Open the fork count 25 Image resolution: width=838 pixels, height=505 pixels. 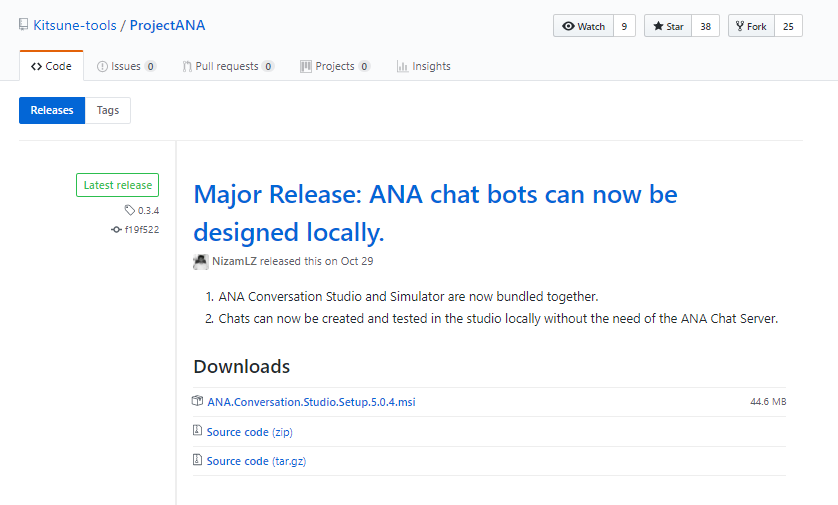click(x=788, y=26)
